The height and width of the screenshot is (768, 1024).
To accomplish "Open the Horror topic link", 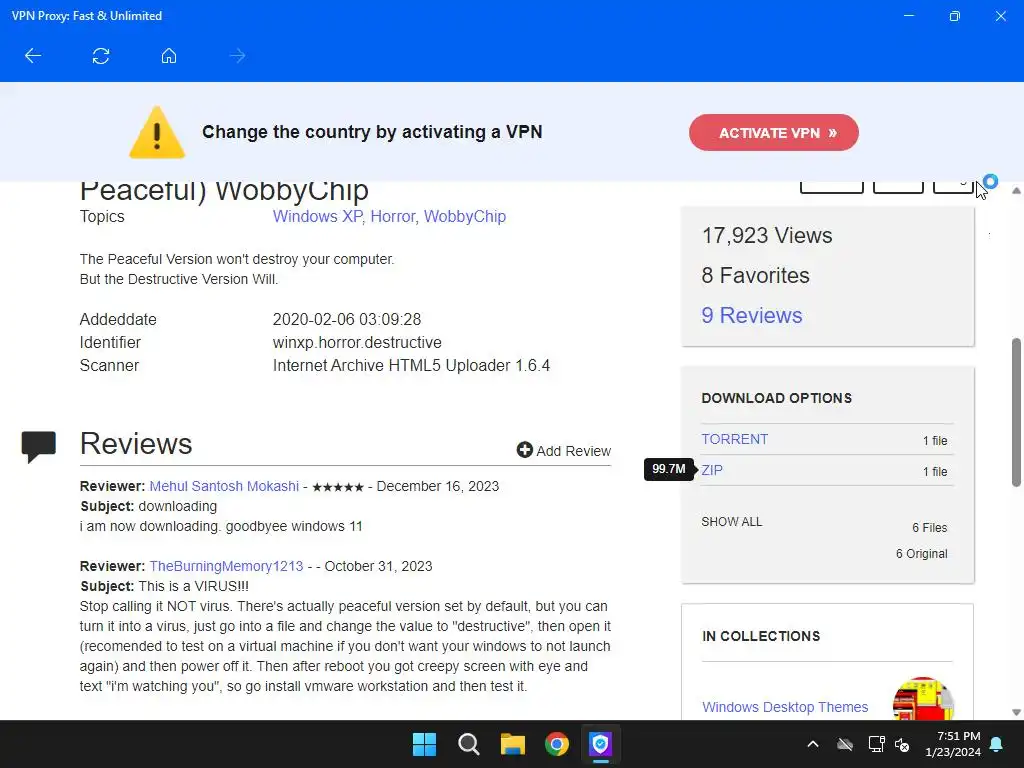I will 393,216.
